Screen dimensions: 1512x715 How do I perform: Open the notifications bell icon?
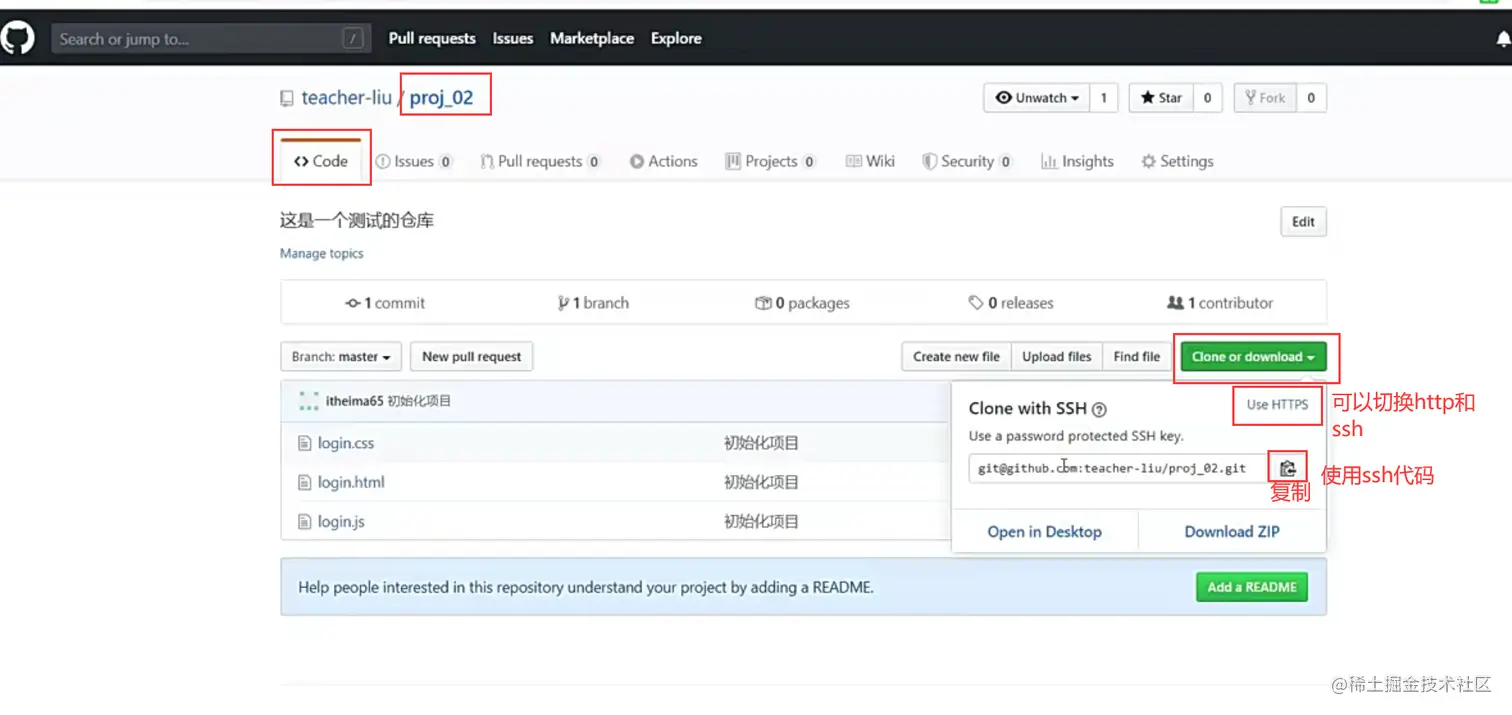click(x=1503, y=39)
